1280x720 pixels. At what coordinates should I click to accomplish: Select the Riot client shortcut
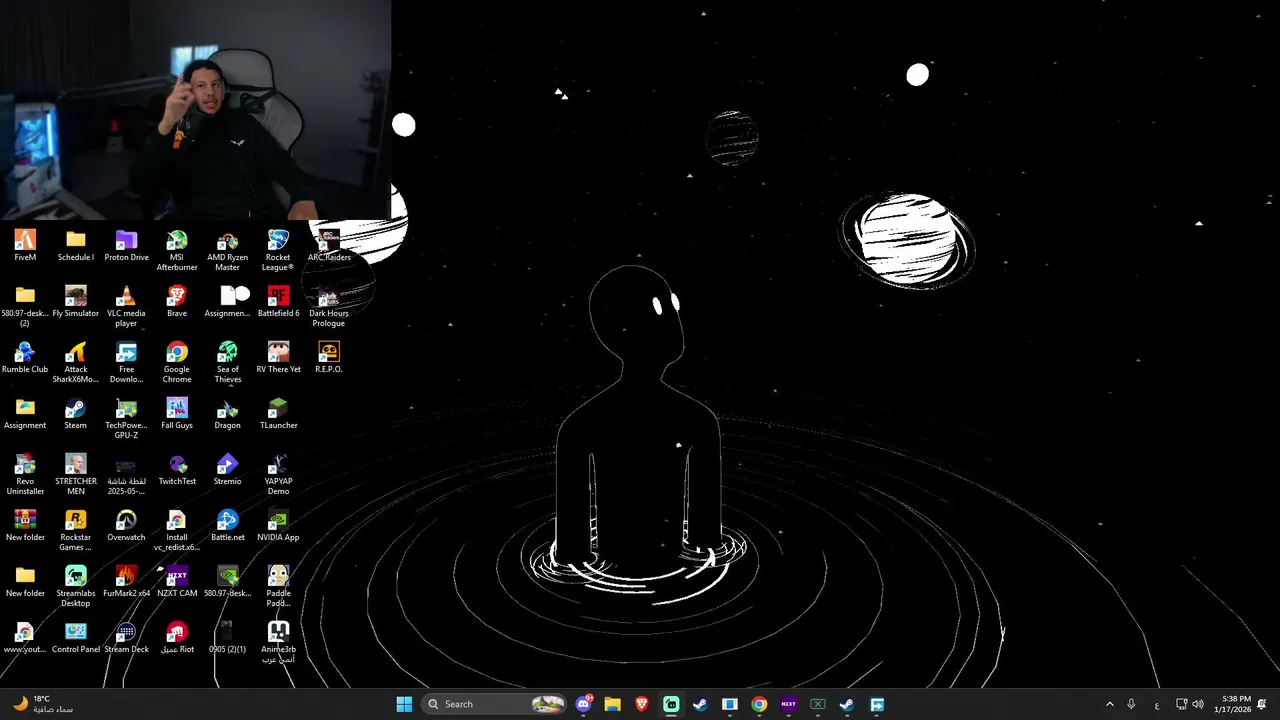177,638
